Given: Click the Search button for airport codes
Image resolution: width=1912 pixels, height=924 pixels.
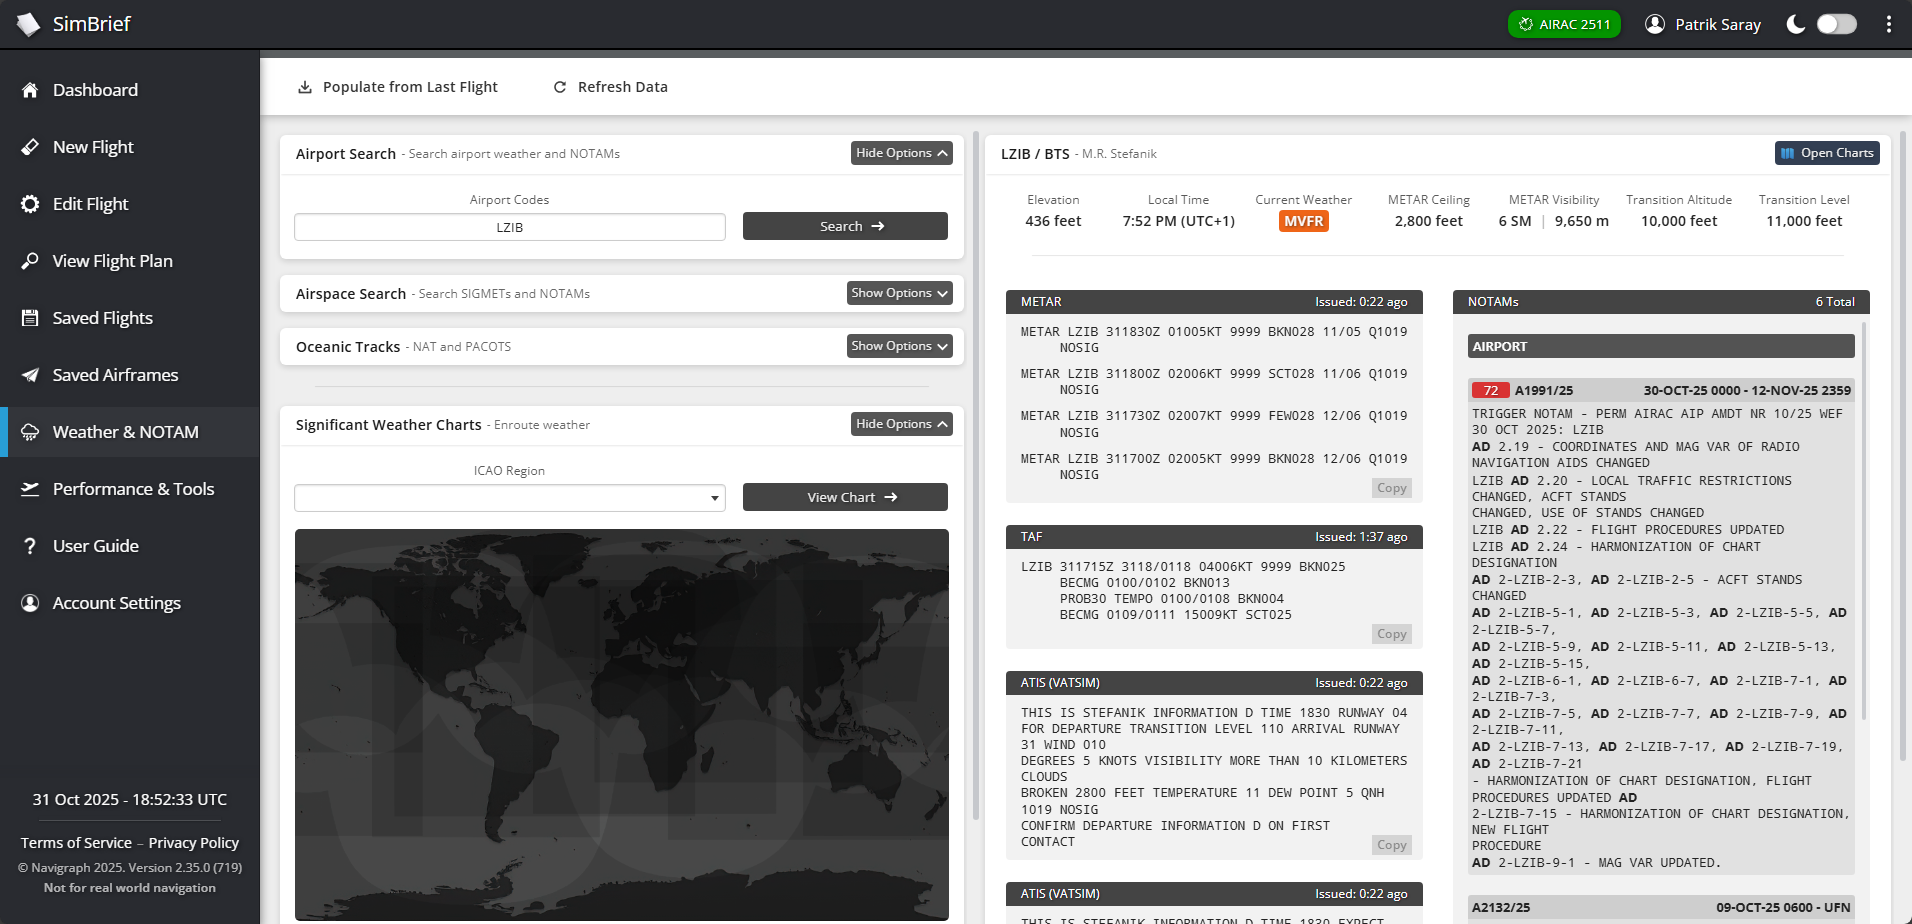Looking at the screenshot, I should tap(844, 226).
